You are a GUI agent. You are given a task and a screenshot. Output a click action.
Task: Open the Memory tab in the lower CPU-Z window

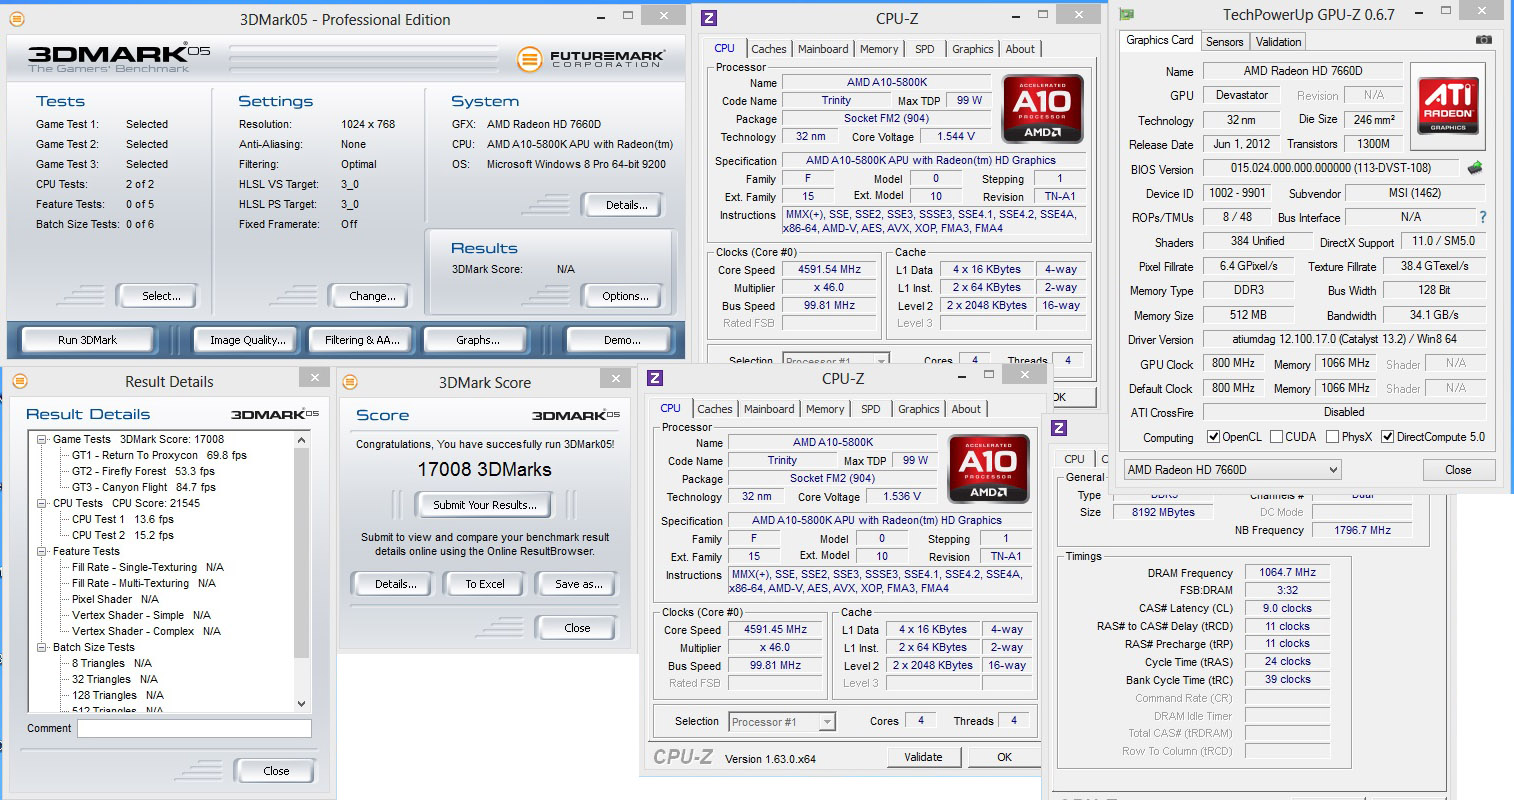825,409
